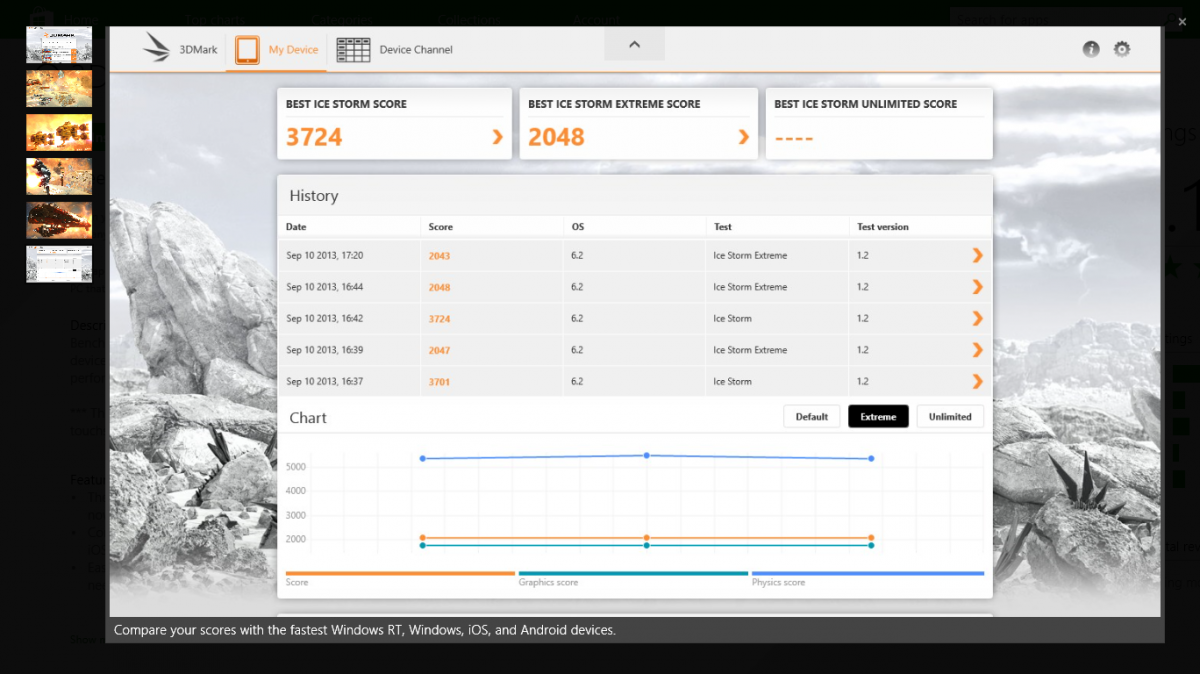Open arrow for the 17:20 history row
The width and height of the screenshot is (1200, 674).
pos(977,255)
